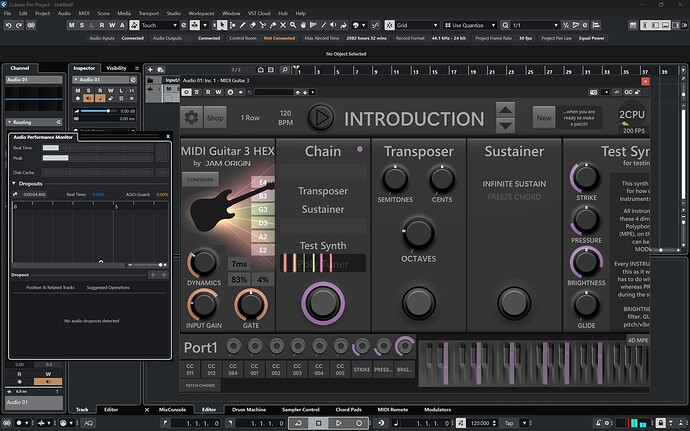Toggle global Mute M button

point(71,26)
